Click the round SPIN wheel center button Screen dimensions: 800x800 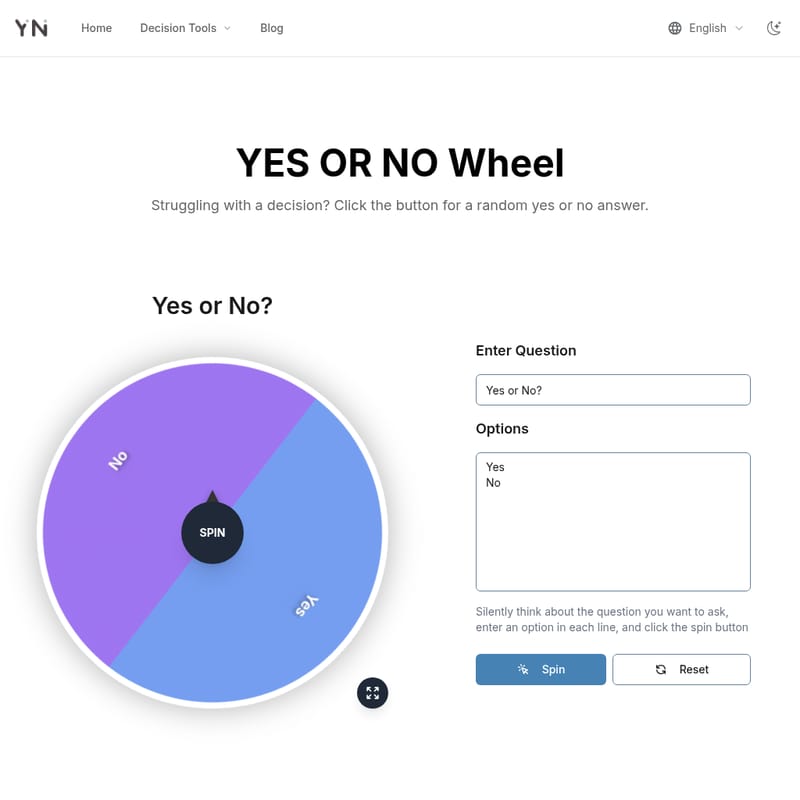(212, 533)
